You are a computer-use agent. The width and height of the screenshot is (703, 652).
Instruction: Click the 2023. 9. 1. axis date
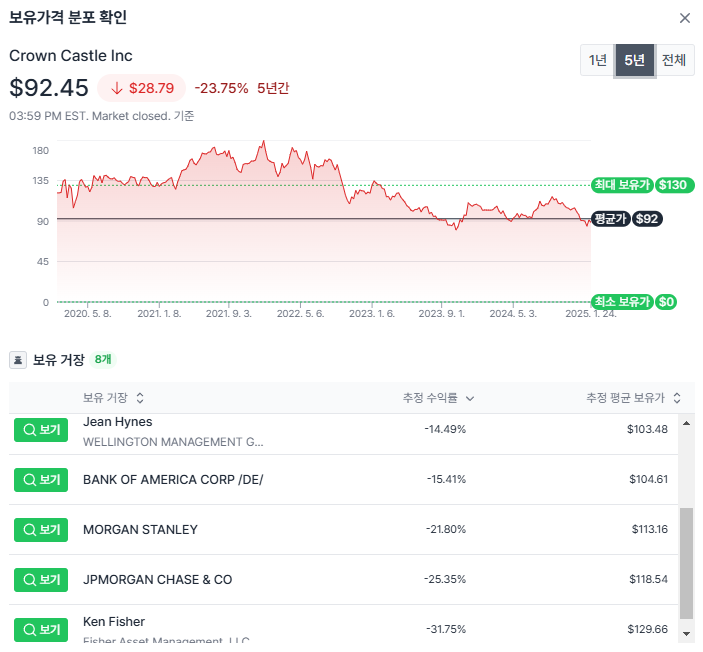pos(442,313)
